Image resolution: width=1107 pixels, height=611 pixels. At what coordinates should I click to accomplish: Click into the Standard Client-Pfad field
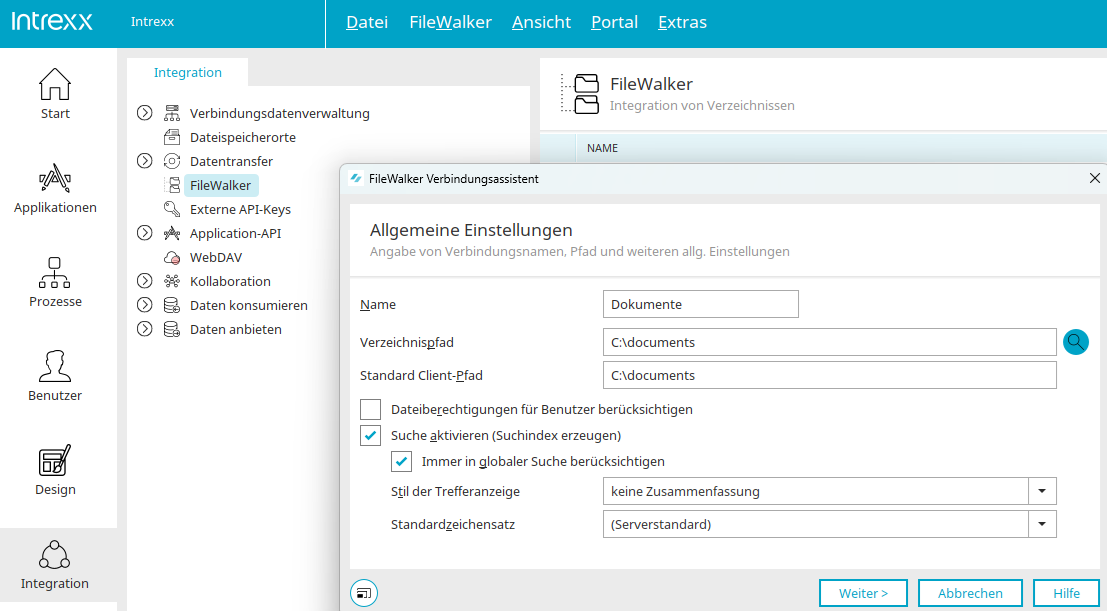[x=830, y=375]
